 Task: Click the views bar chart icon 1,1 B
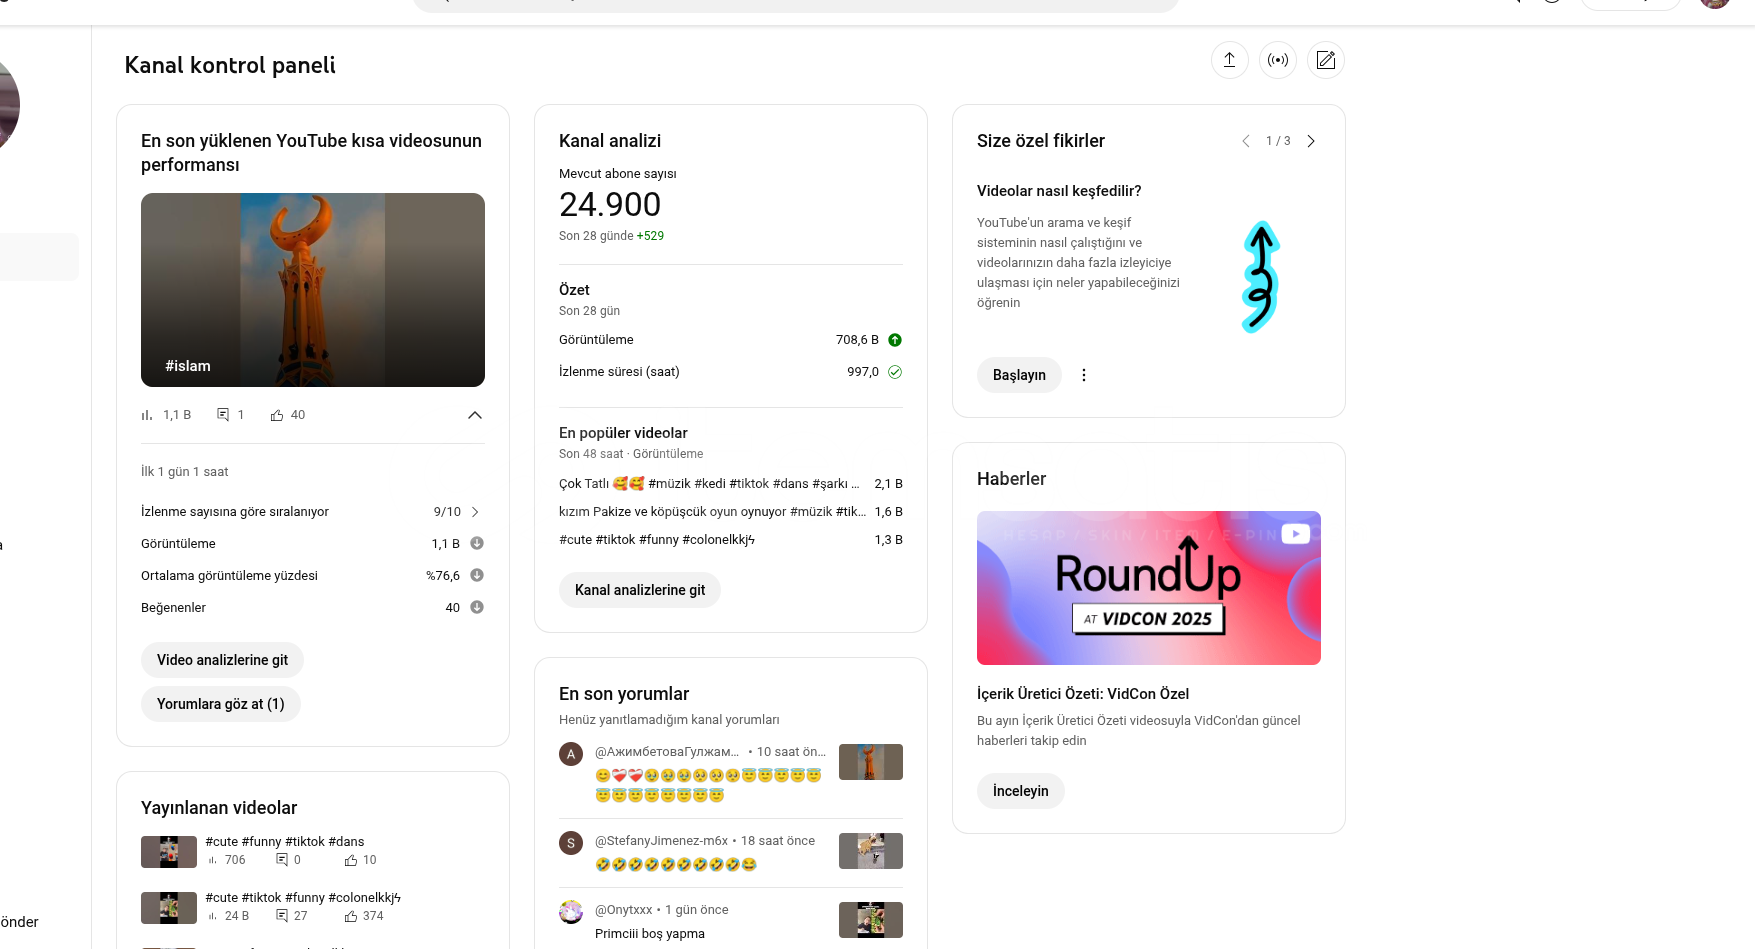point(147,415)
